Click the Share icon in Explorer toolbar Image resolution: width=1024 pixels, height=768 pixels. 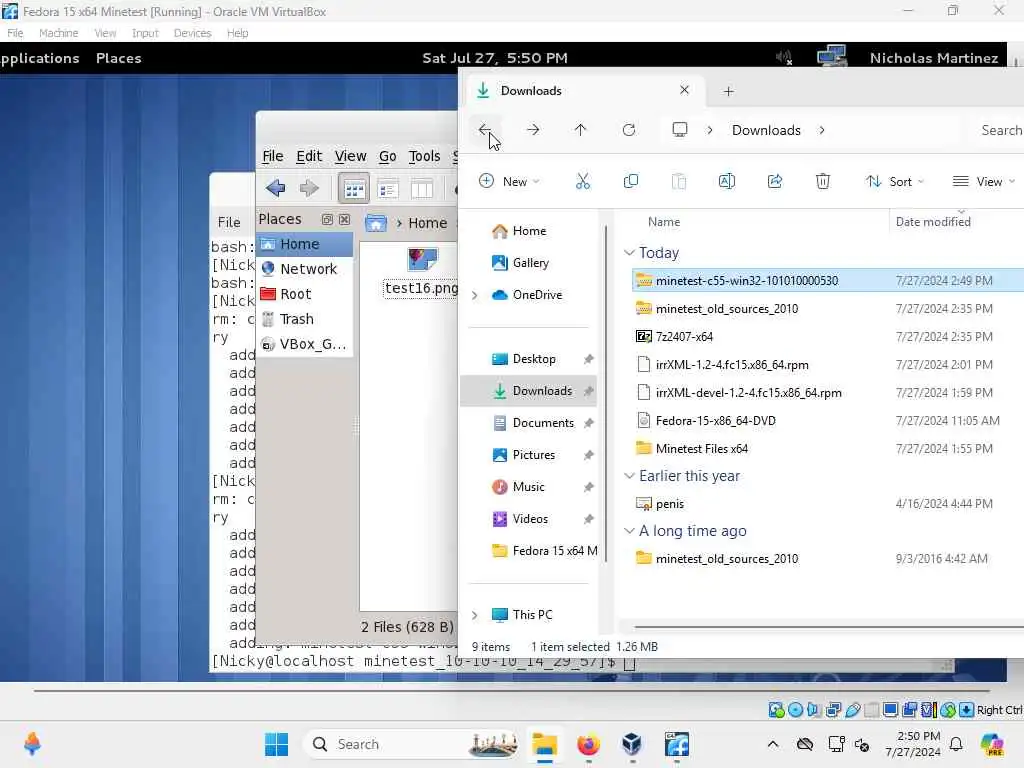(x=775, y=181)
